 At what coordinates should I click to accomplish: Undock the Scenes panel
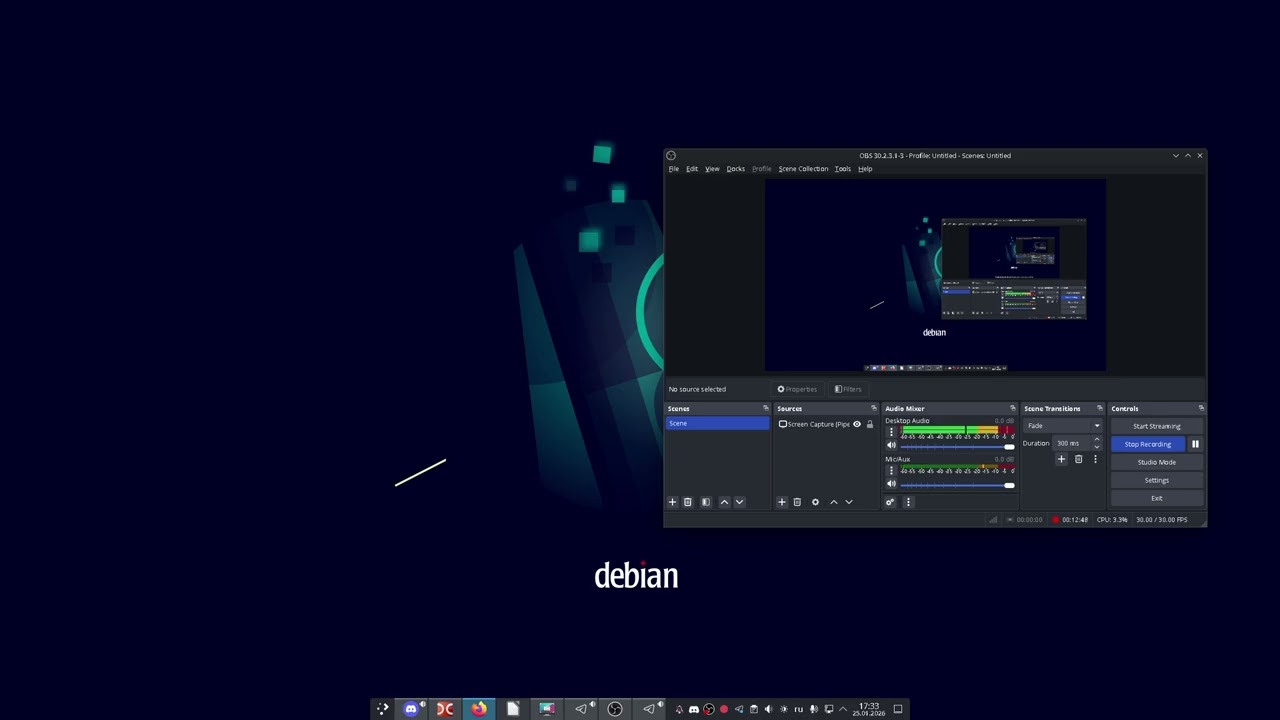coord(766,408)
